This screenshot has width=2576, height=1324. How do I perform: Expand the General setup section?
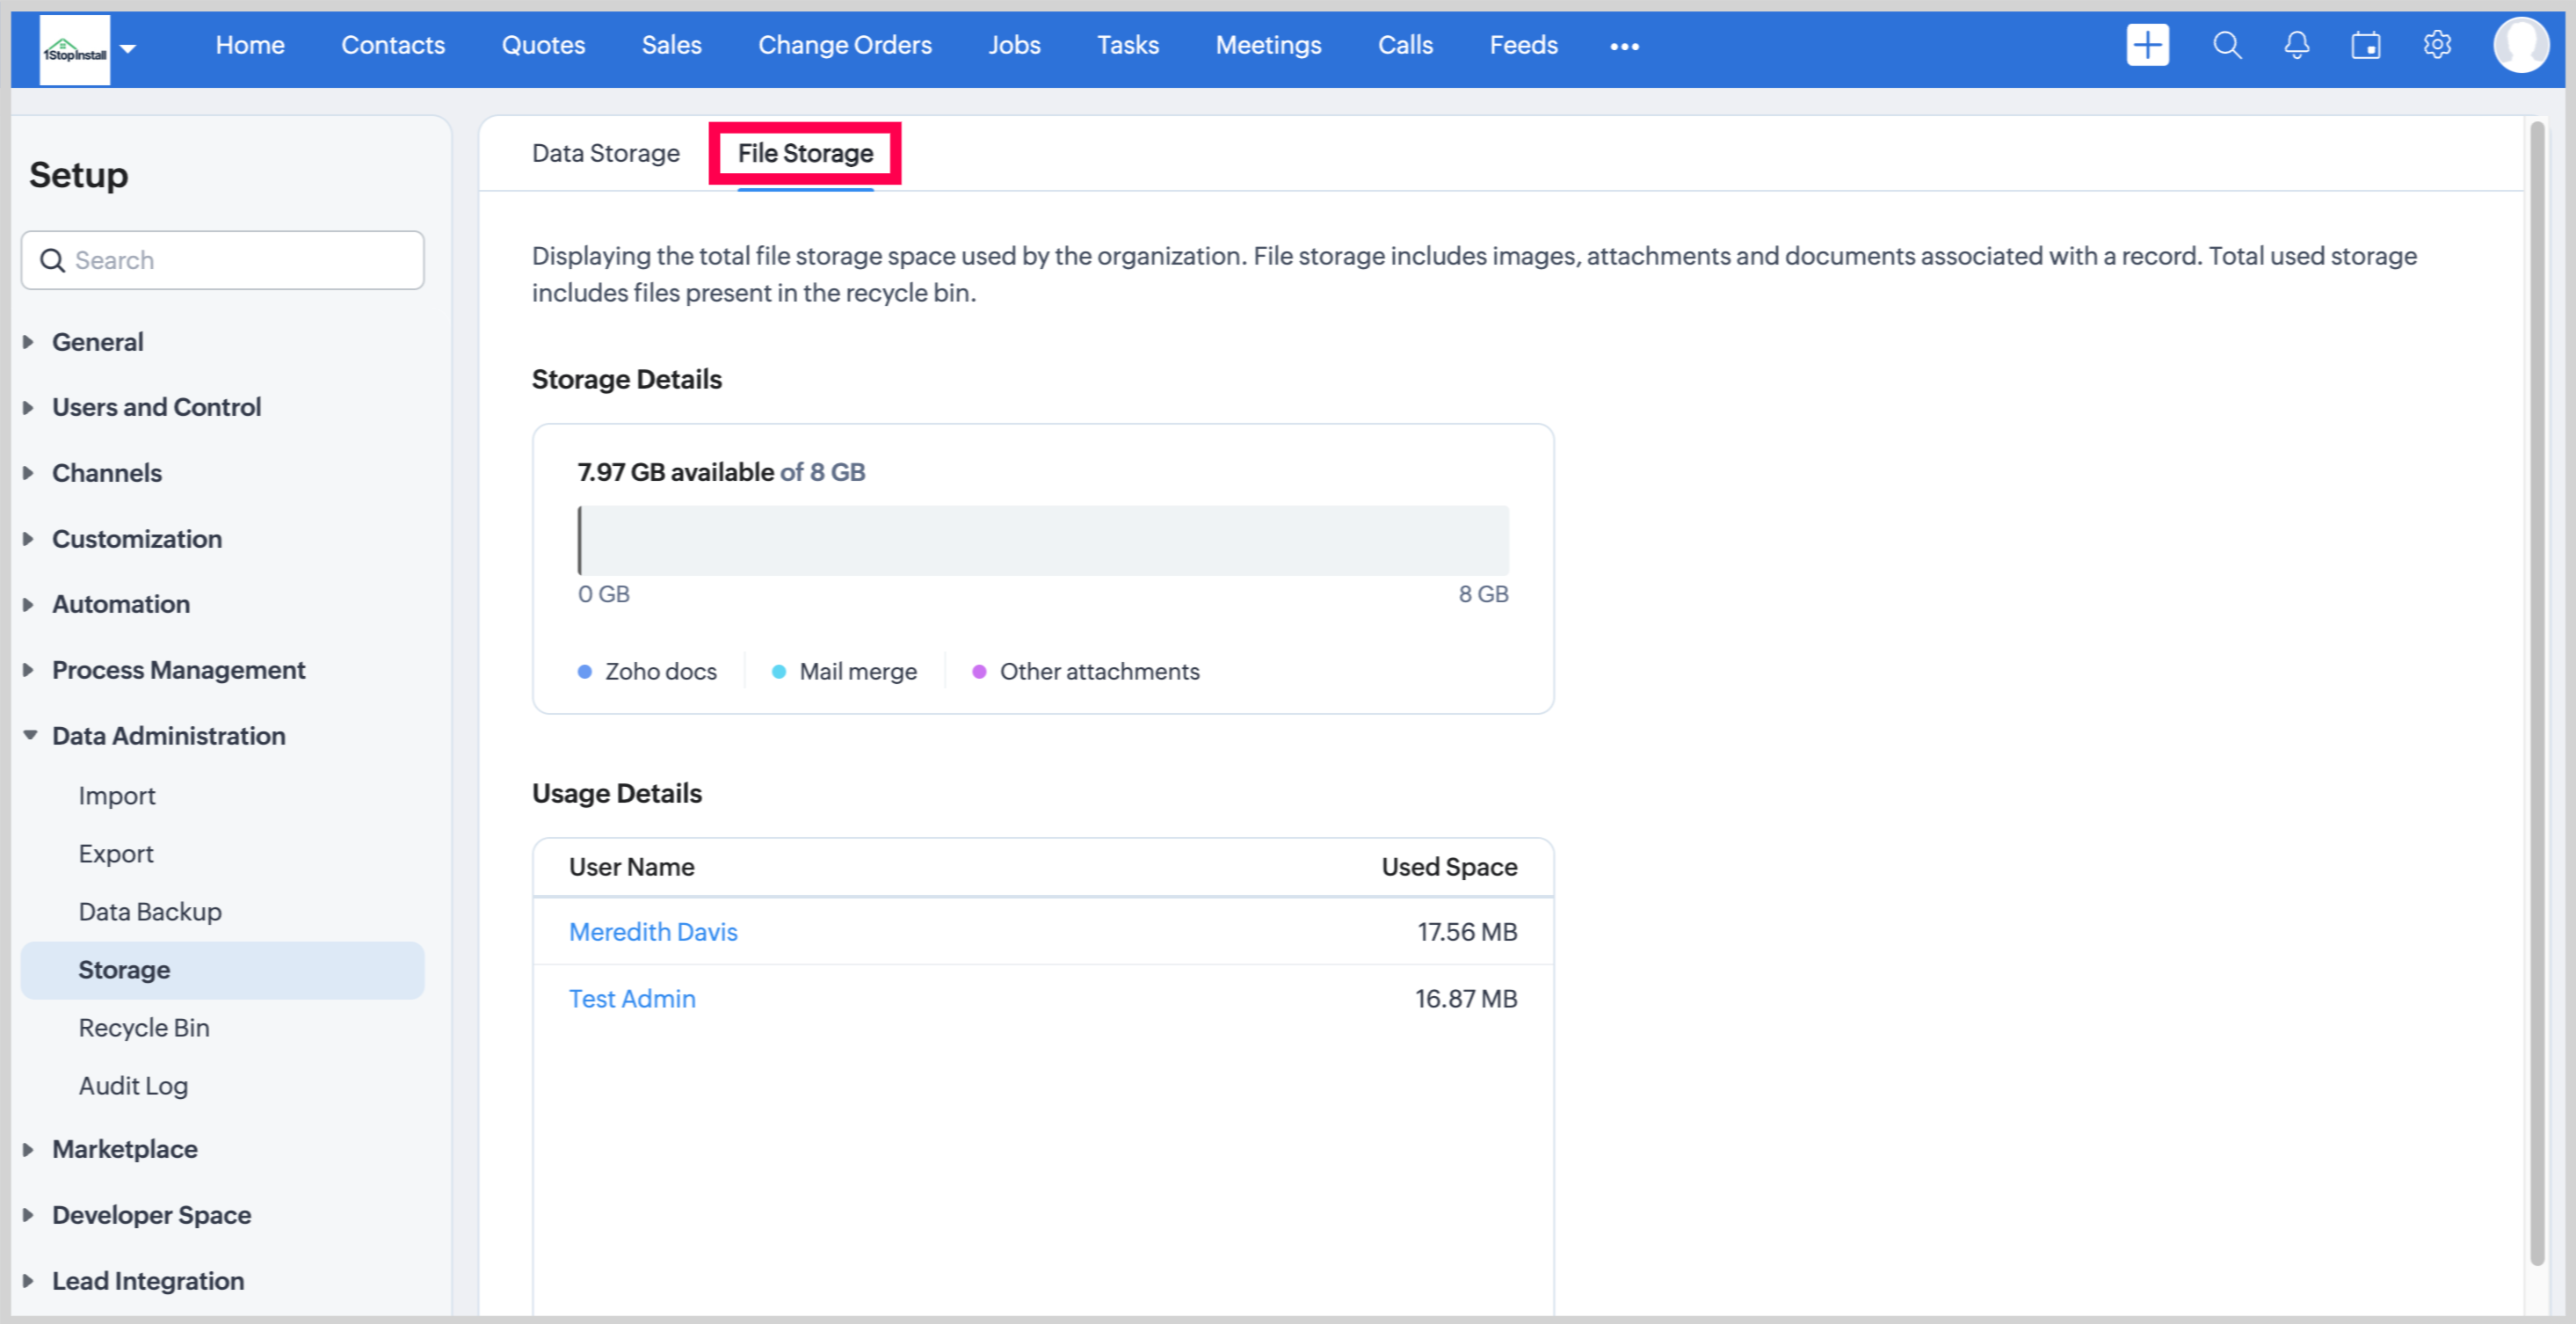pos(97,342)
